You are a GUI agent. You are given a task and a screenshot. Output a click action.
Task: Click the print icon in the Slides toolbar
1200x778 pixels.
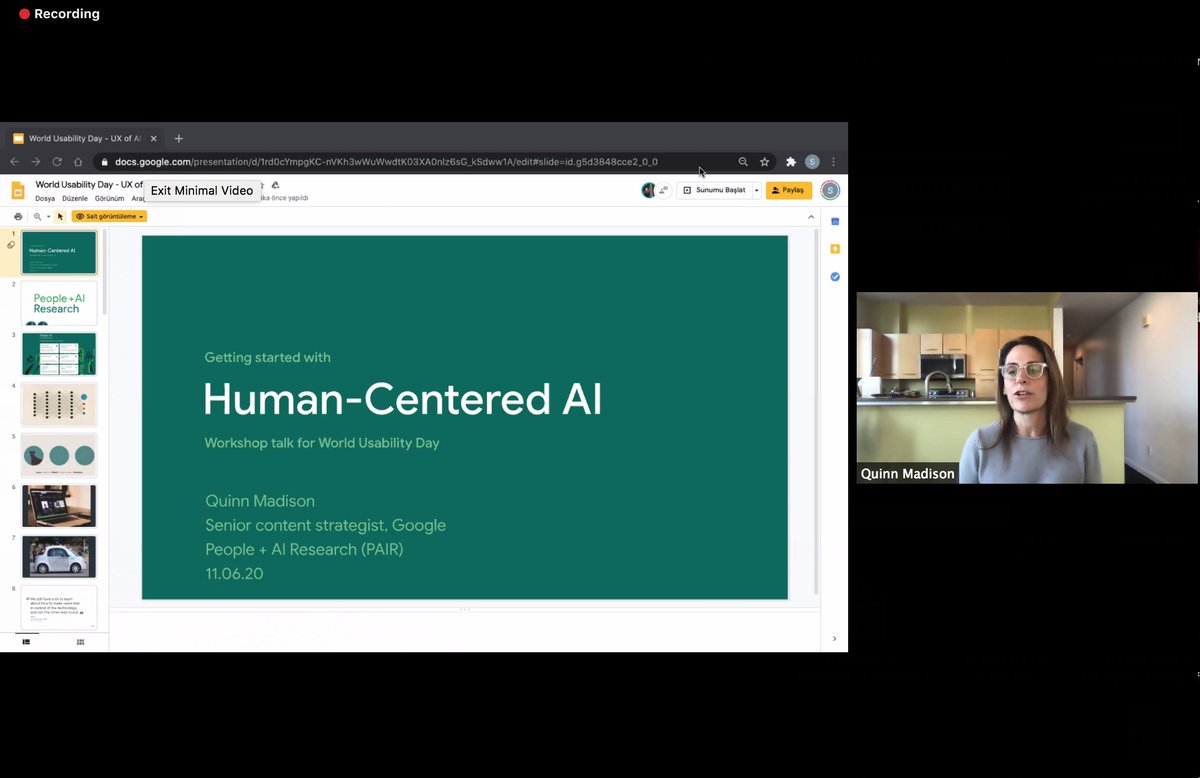click(x=18, y=217)
